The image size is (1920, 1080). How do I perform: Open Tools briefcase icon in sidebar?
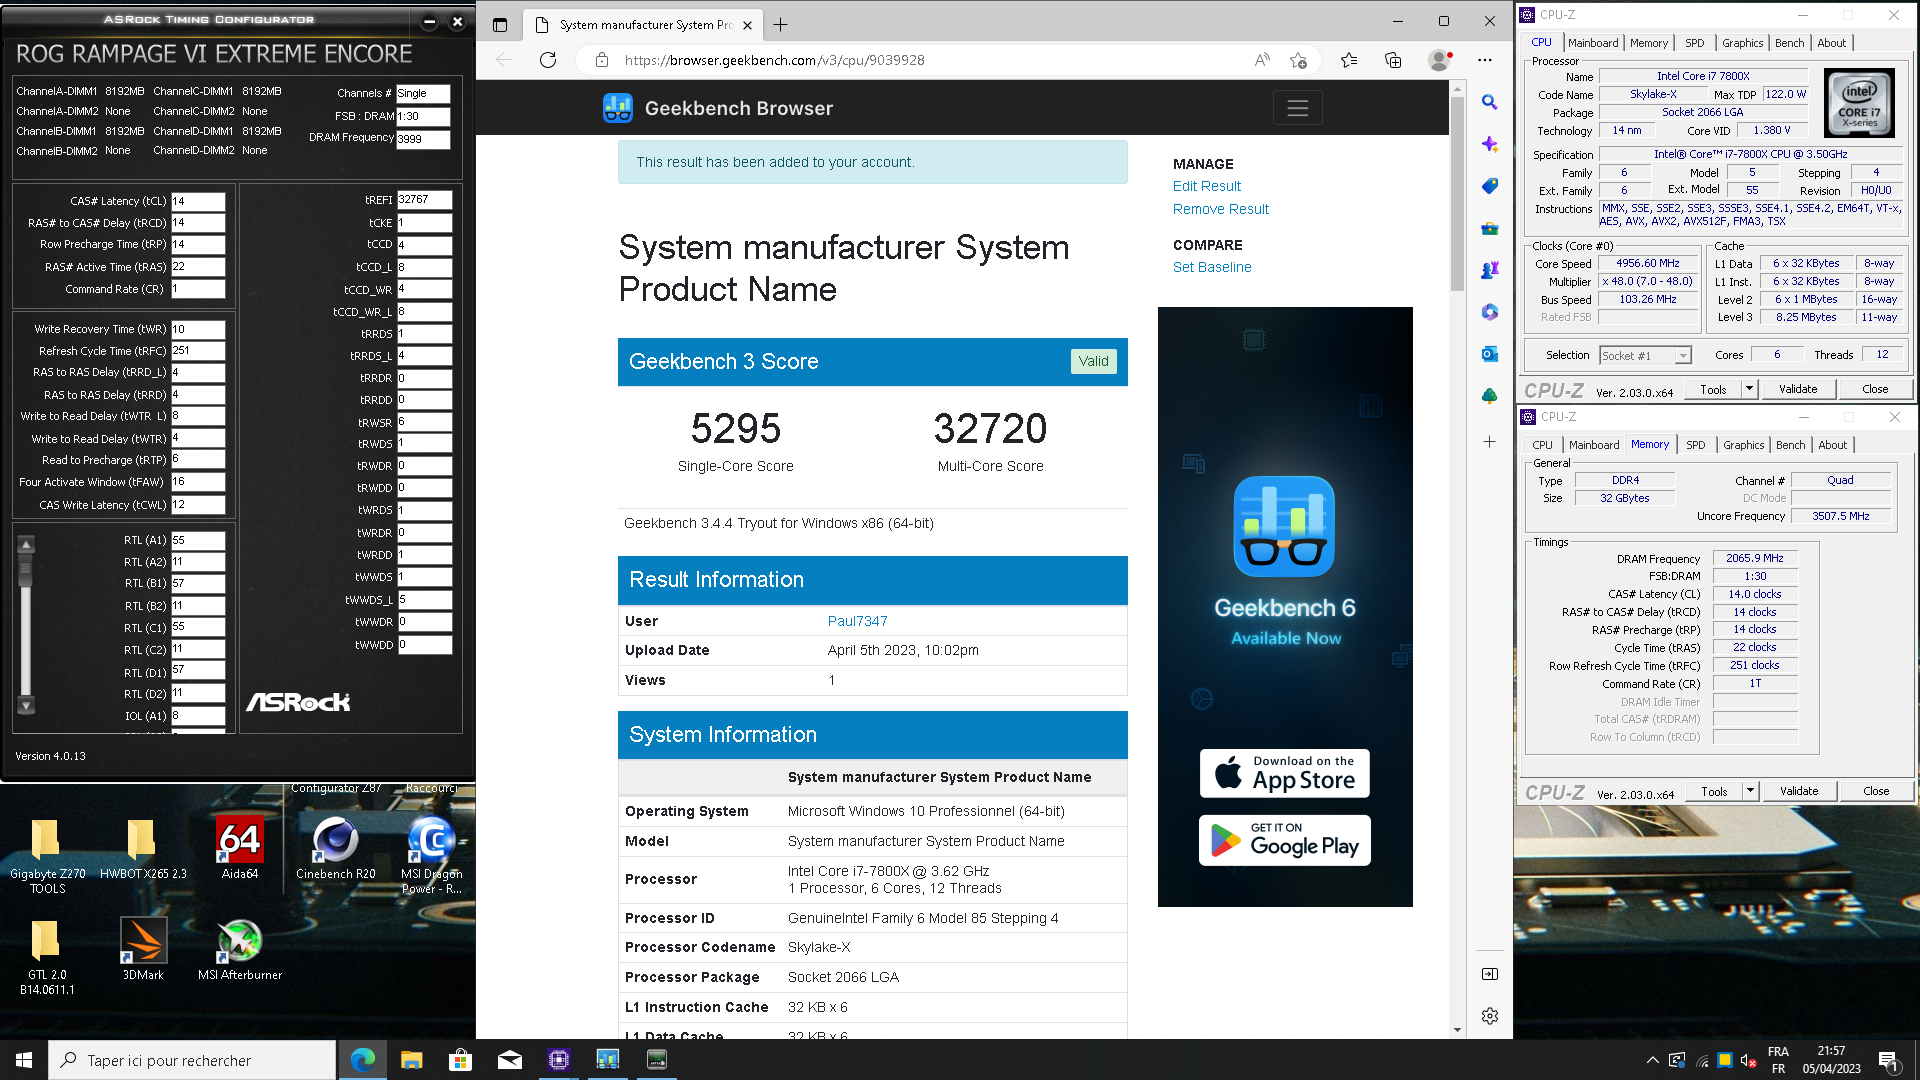(1490, 228)
